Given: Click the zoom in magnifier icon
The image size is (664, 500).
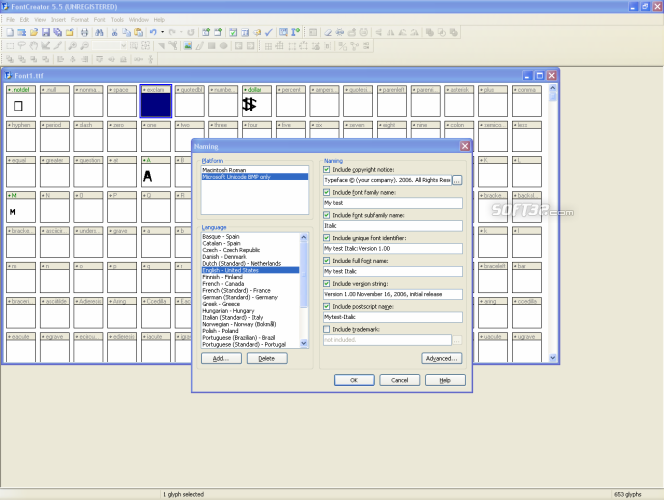Looking at the screenshot, I should point(72,46).
